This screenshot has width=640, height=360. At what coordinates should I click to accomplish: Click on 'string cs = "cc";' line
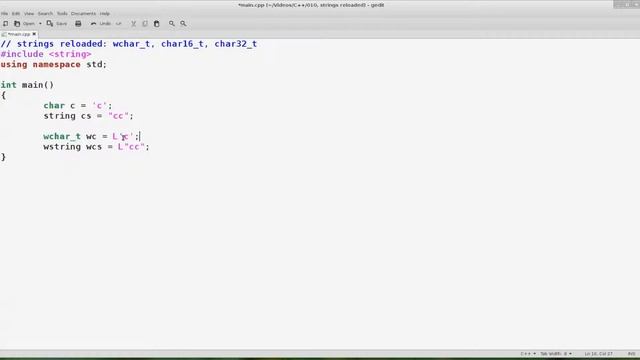tap(88, 116)
